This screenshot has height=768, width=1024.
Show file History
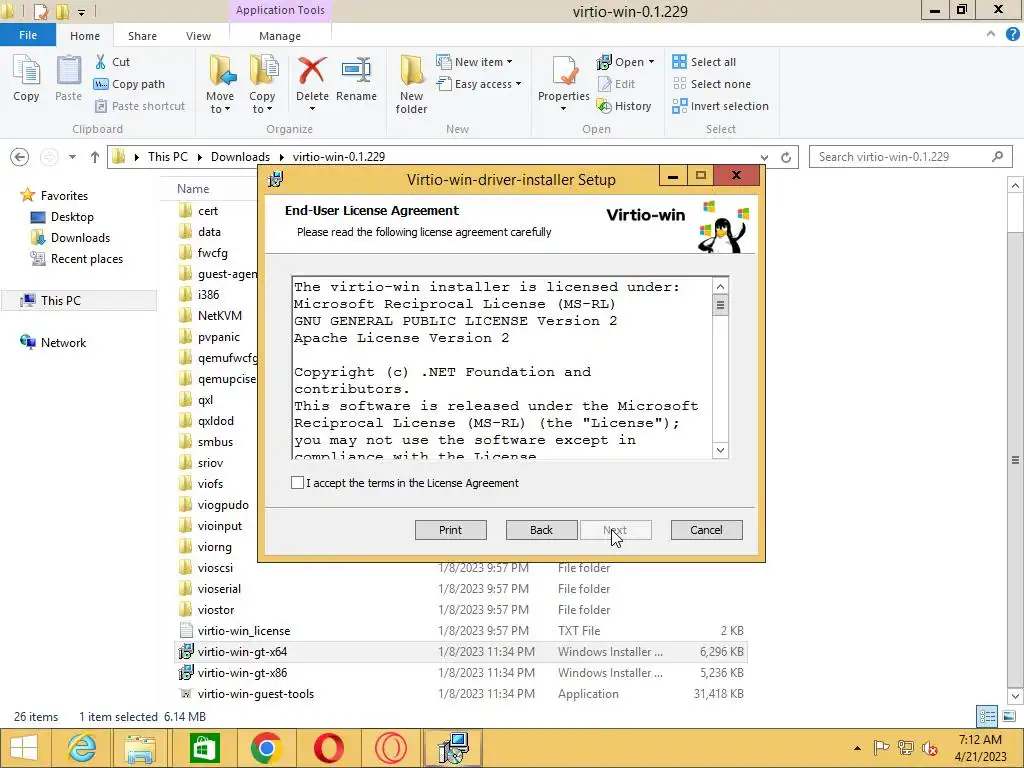pos(624,106)
